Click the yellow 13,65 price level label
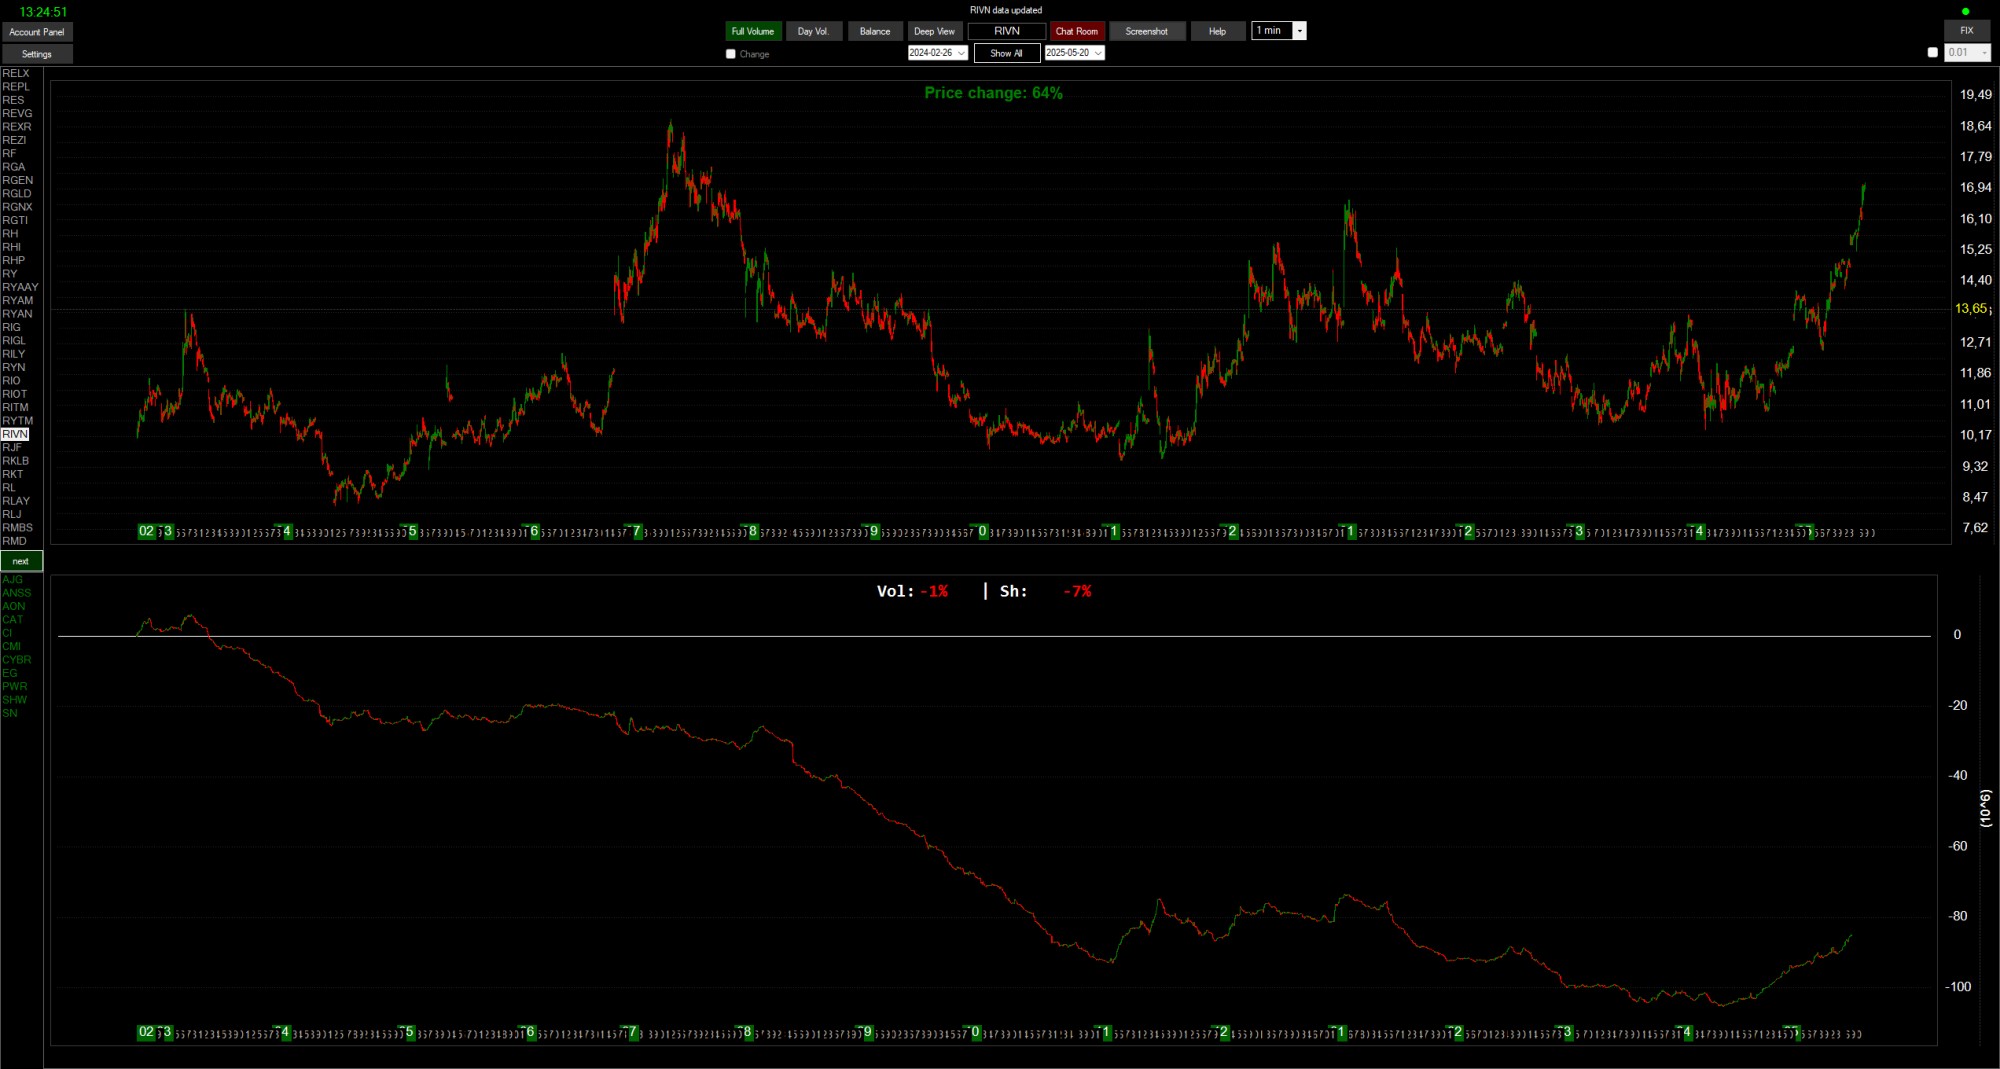This screenshot has width=2000, height=1069. coord(1971,309)
